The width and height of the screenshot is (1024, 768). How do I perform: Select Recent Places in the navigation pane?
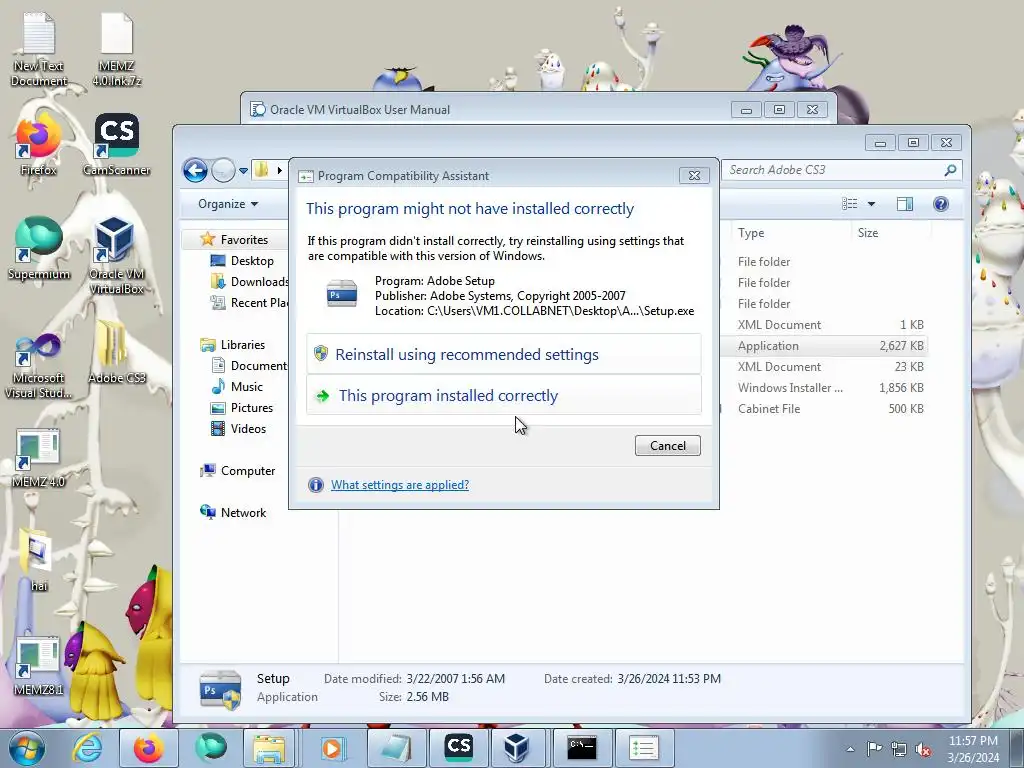[249, 302]
